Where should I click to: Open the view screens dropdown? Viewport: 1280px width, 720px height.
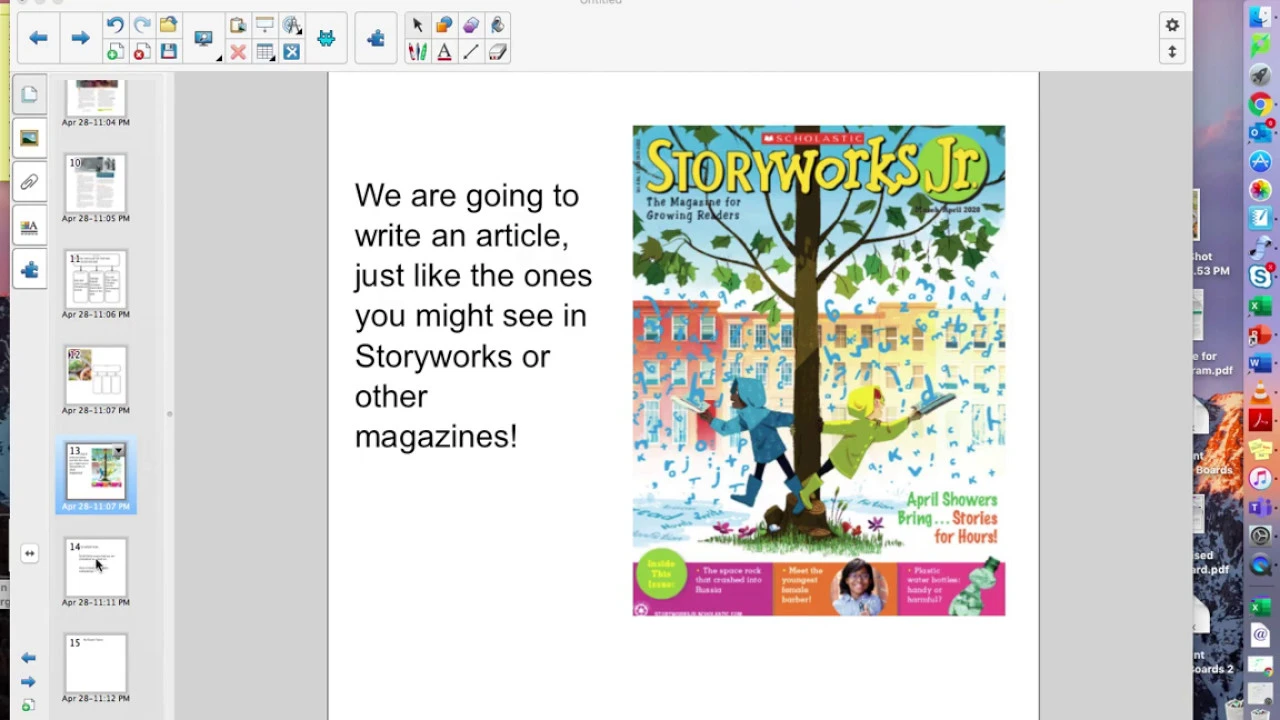pos(206,39)
